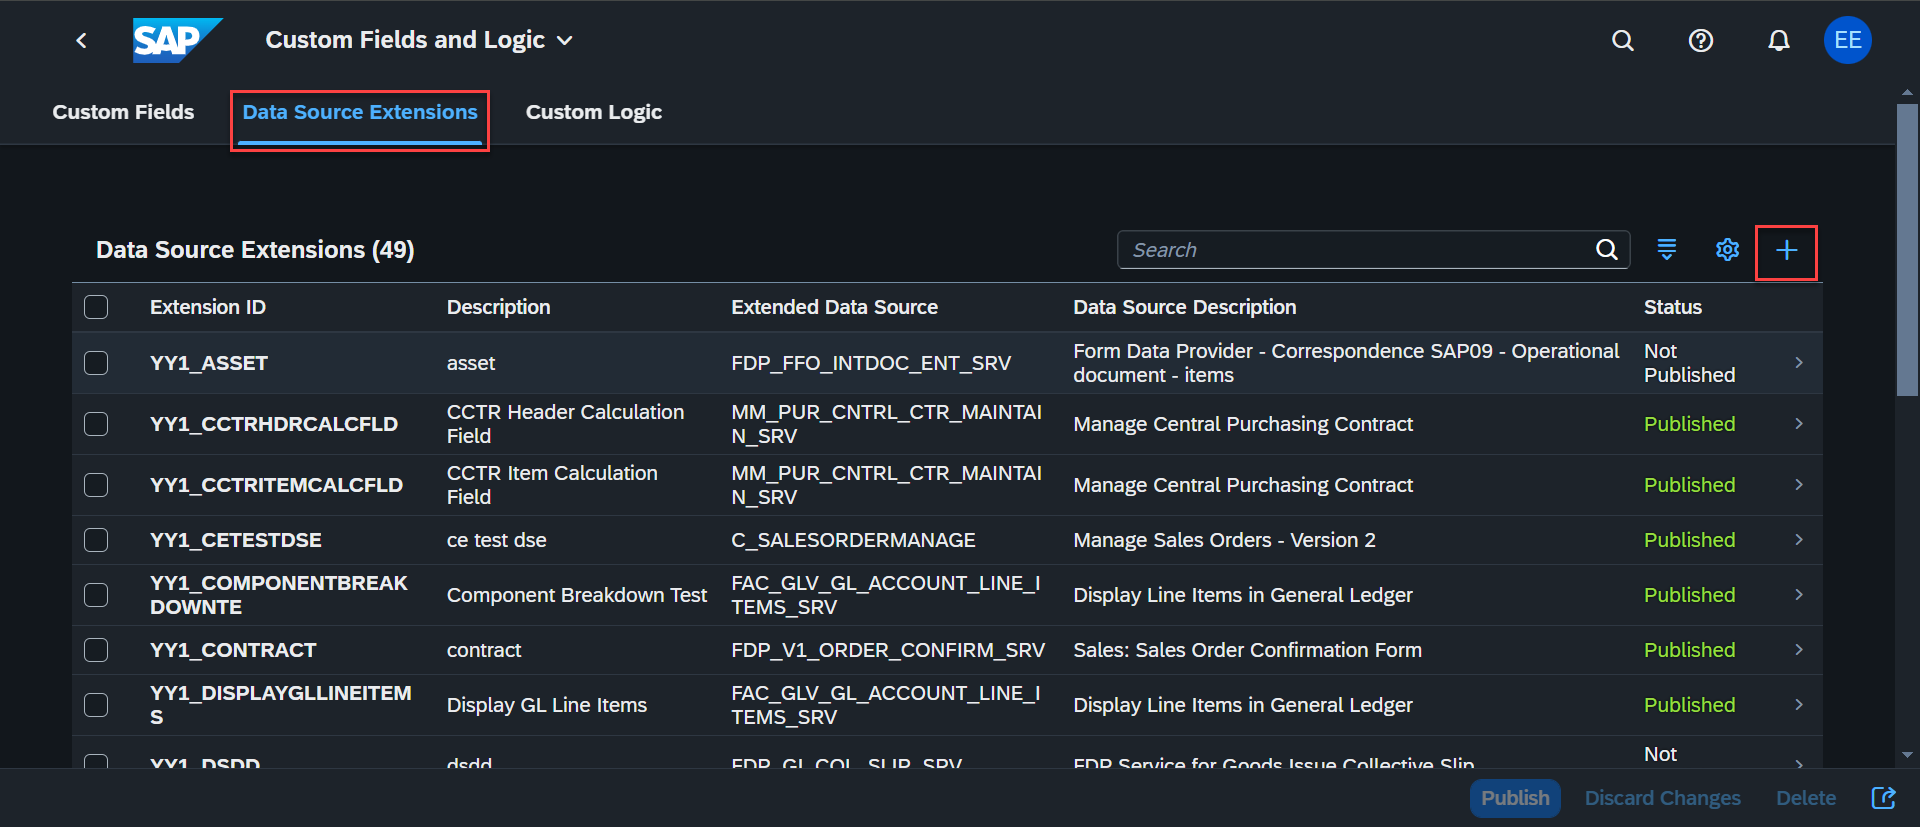Select the YY1_CCTRITEMCALCFLD row checkbox
Image resolution: width=1920 pixels, height=827 pixels.
pyautogui.click(x=96, y=485)
